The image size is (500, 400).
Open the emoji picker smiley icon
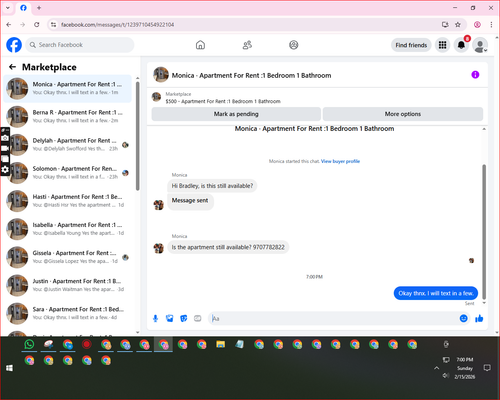click(x=463, y=318)
